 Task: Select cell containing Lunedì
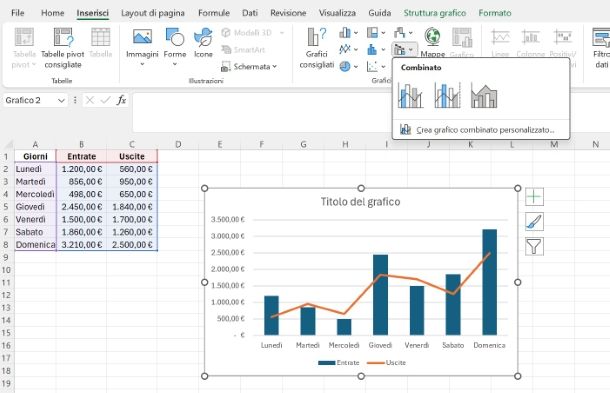pos(35,169)
